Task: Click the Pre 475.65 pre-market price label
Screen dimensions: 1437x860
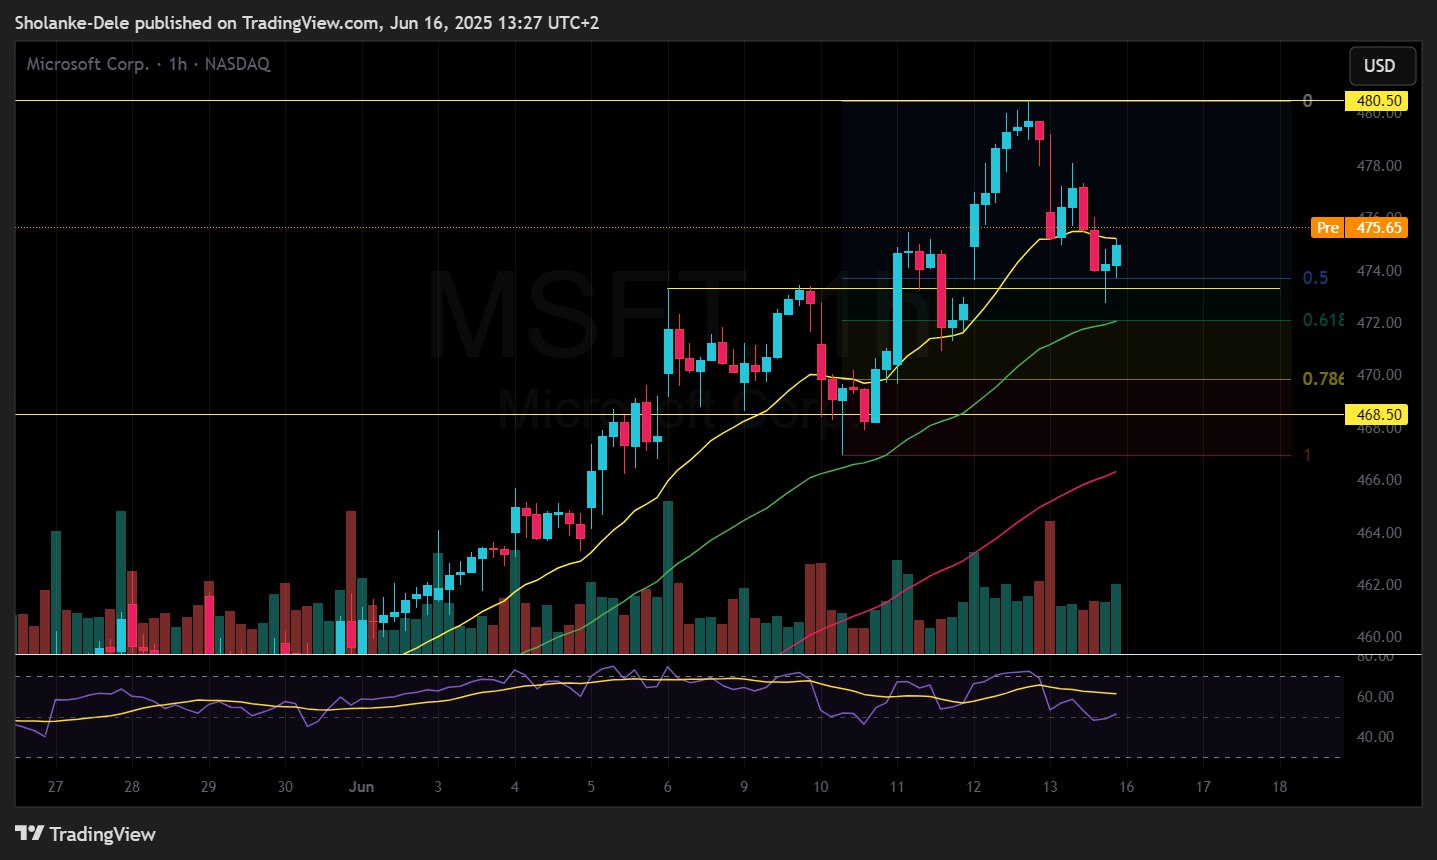Action: [1359, 228]
